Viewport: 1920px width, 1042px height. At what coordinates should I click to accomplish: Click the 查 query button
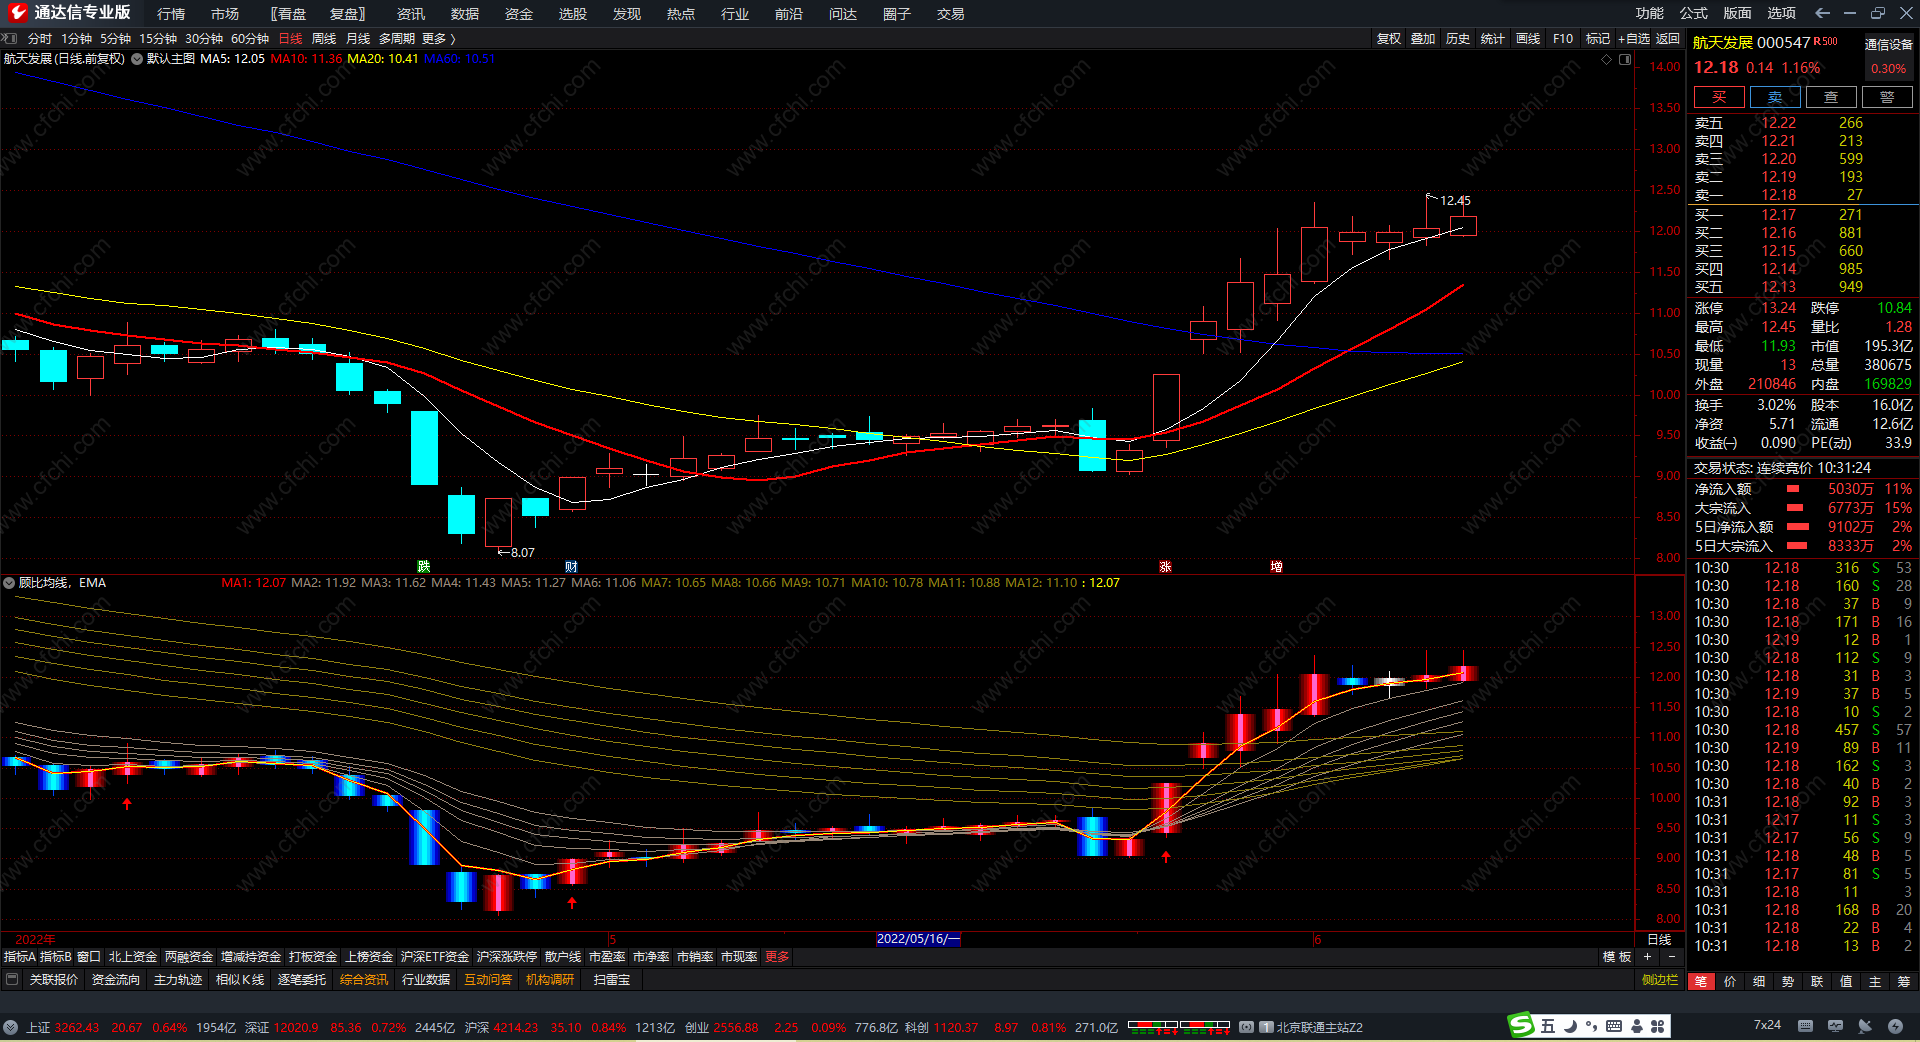1831,97
